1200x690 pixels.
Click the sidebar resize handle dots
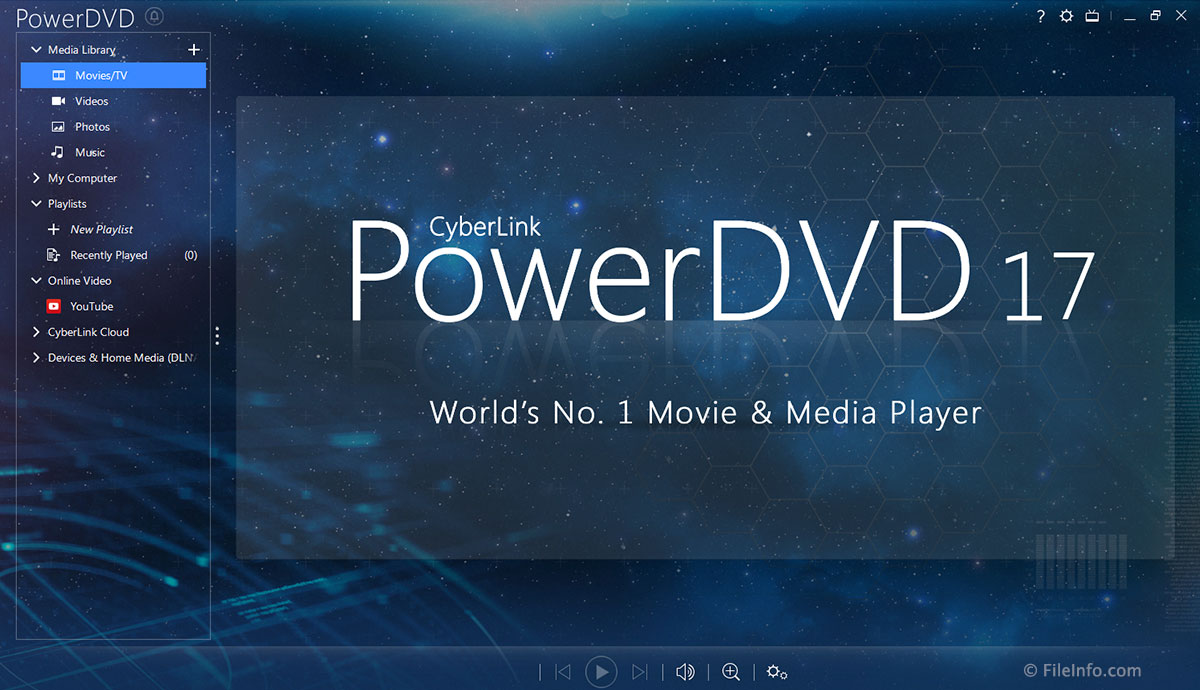click(217, 335)
